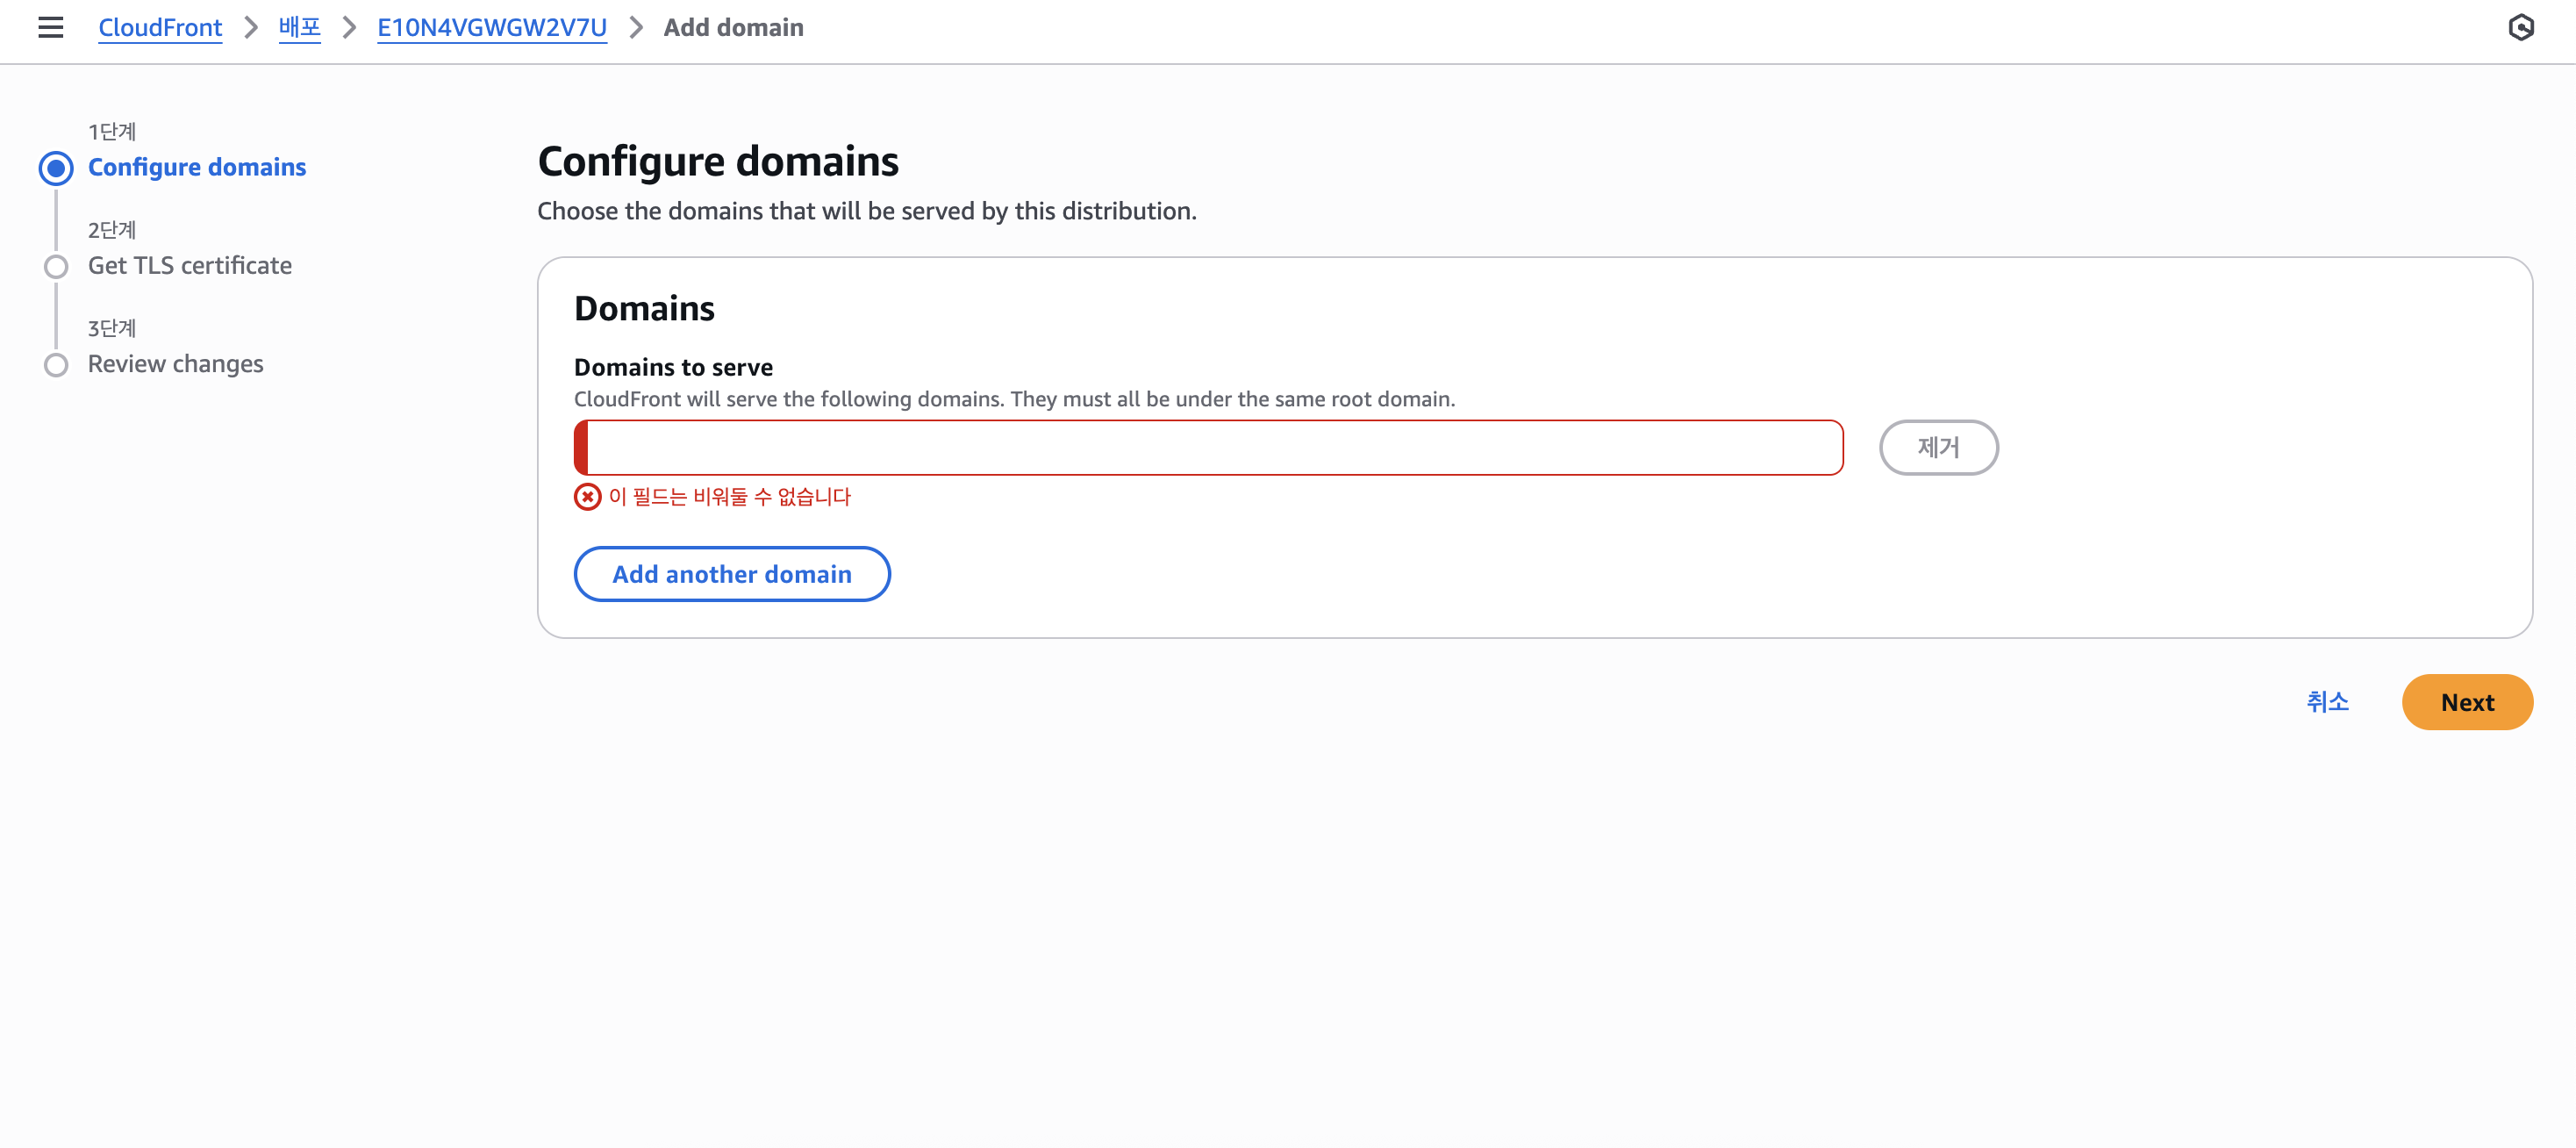Click the red error icon below input

click(x=587, y=497)
